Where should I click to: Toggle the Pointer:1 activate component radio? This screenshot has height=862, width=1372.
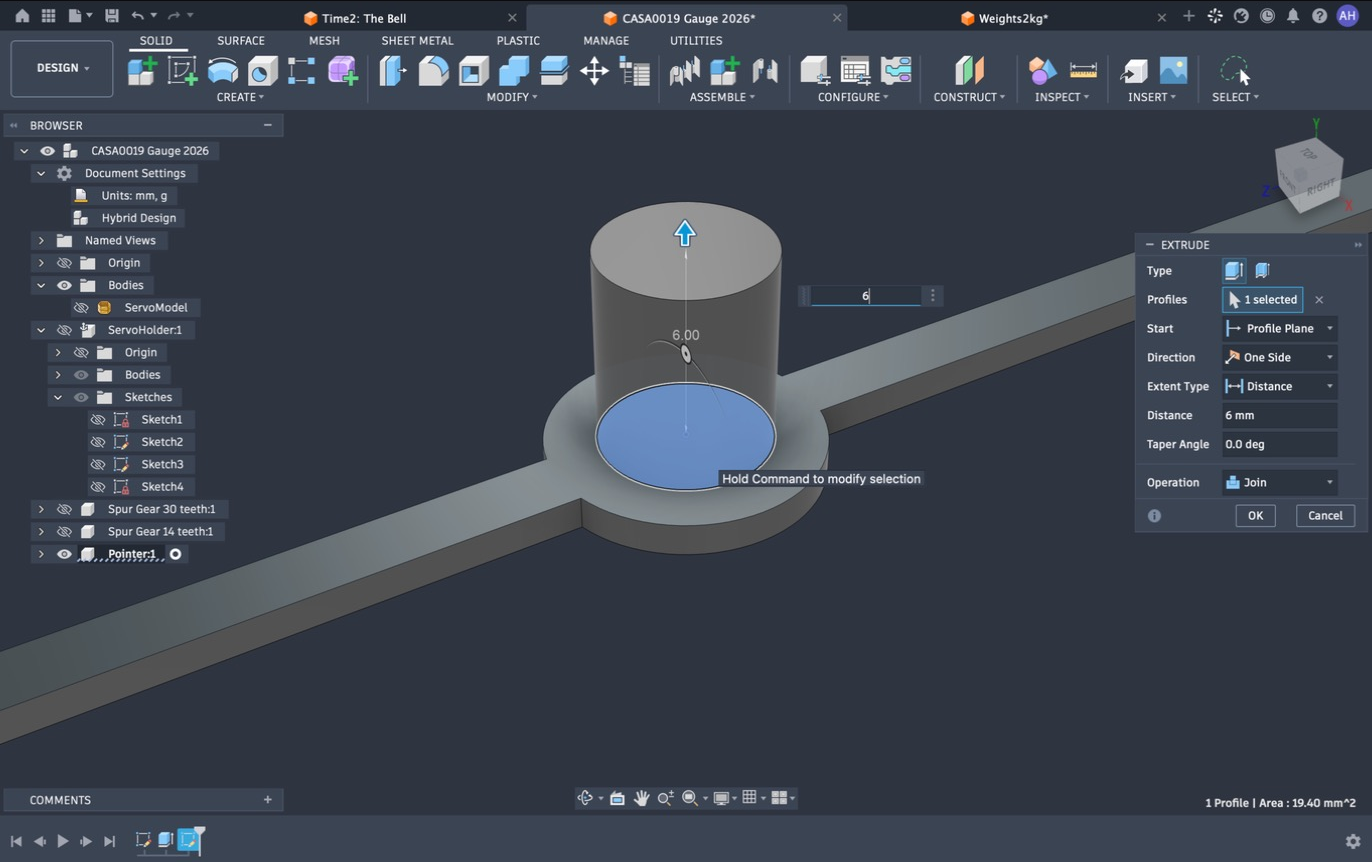[175, 554]
